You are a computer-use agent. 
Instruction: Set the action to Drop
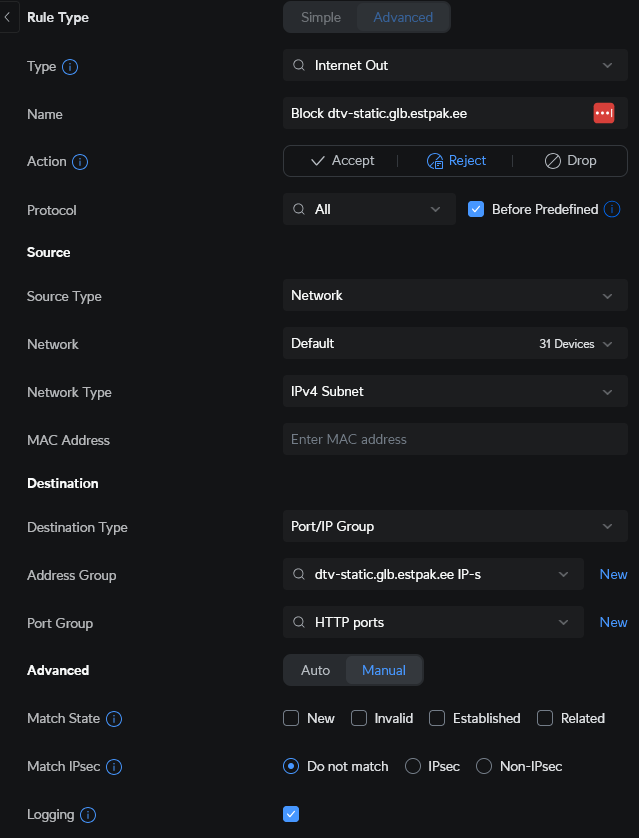point(571,161)
